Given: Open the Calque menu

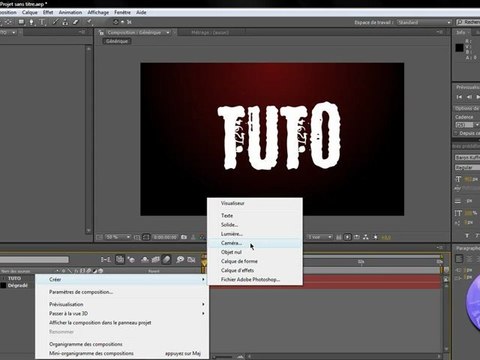Looking at the screenshot, I should tap(30, 12).
